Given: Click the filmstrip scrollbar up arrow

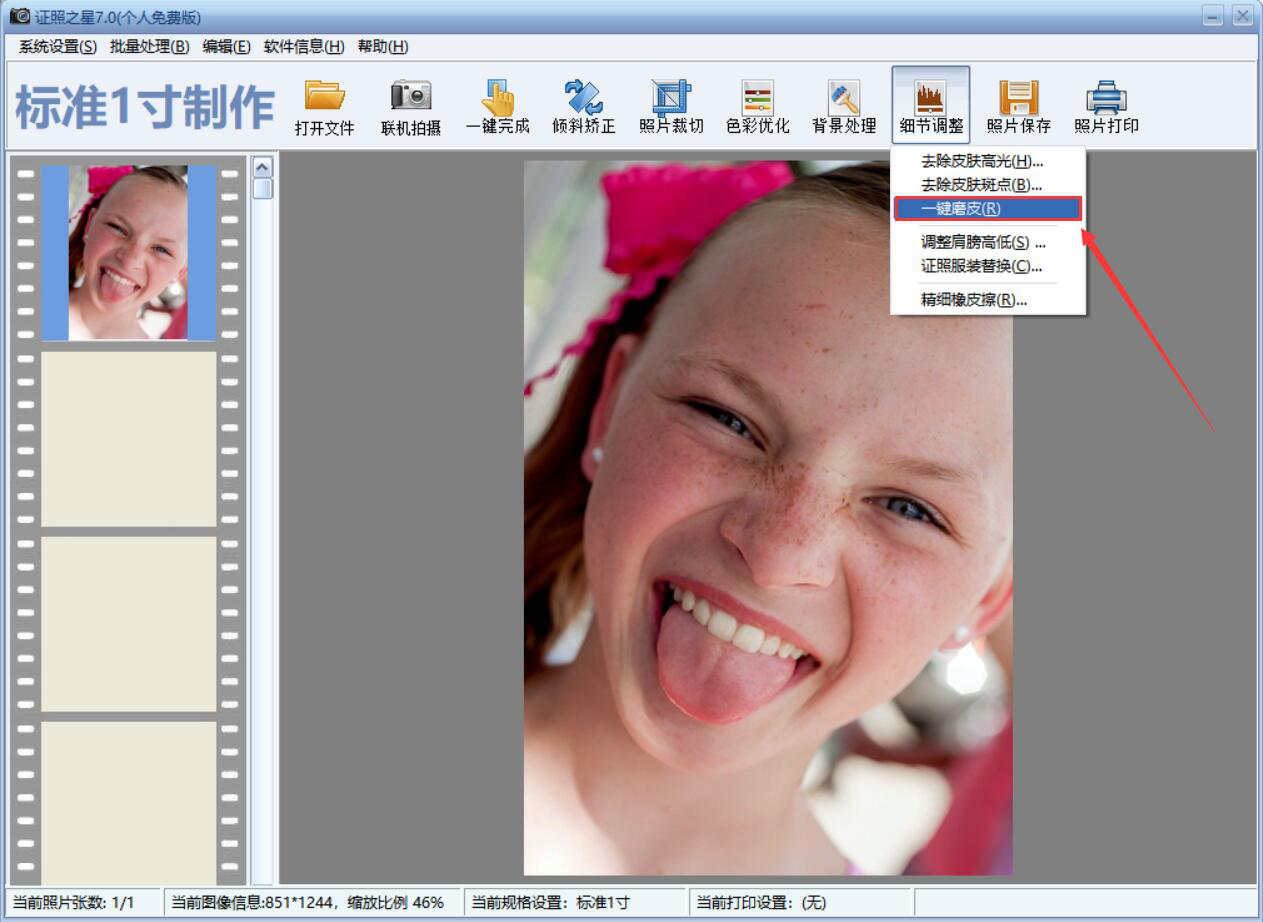Looking at the screenshot, I should pyautogui.click(x=263, y=167).
